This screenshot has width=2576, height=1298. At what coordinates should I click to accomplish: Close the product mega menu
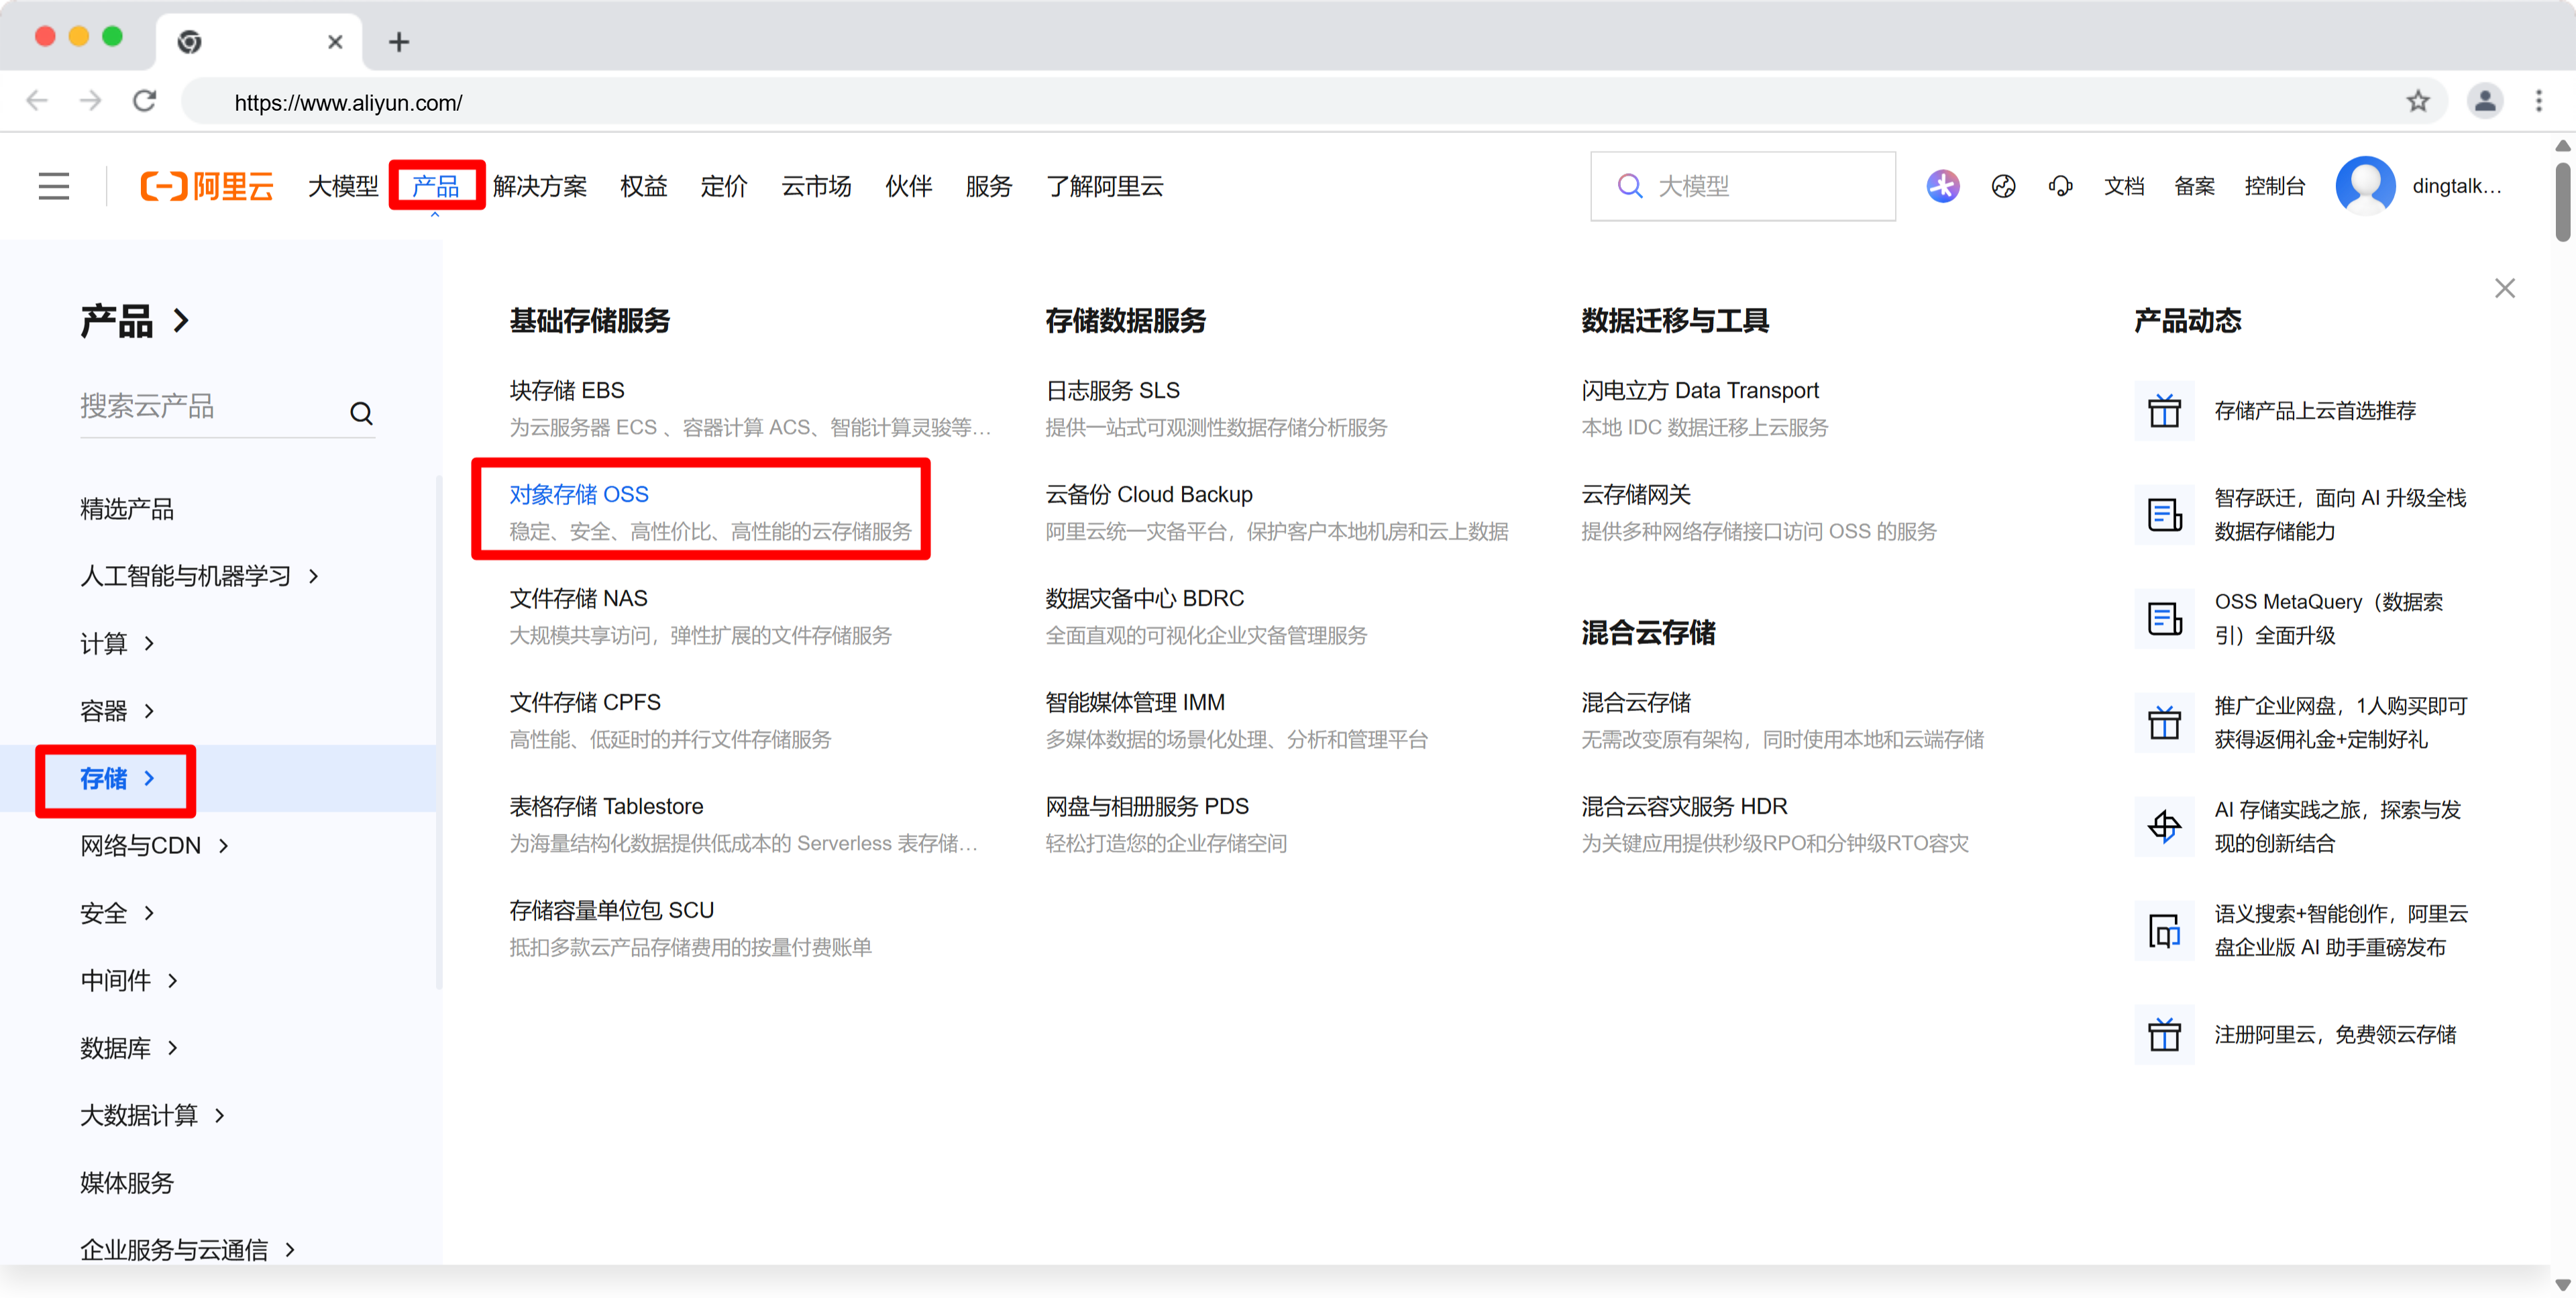click(2504, 288)
